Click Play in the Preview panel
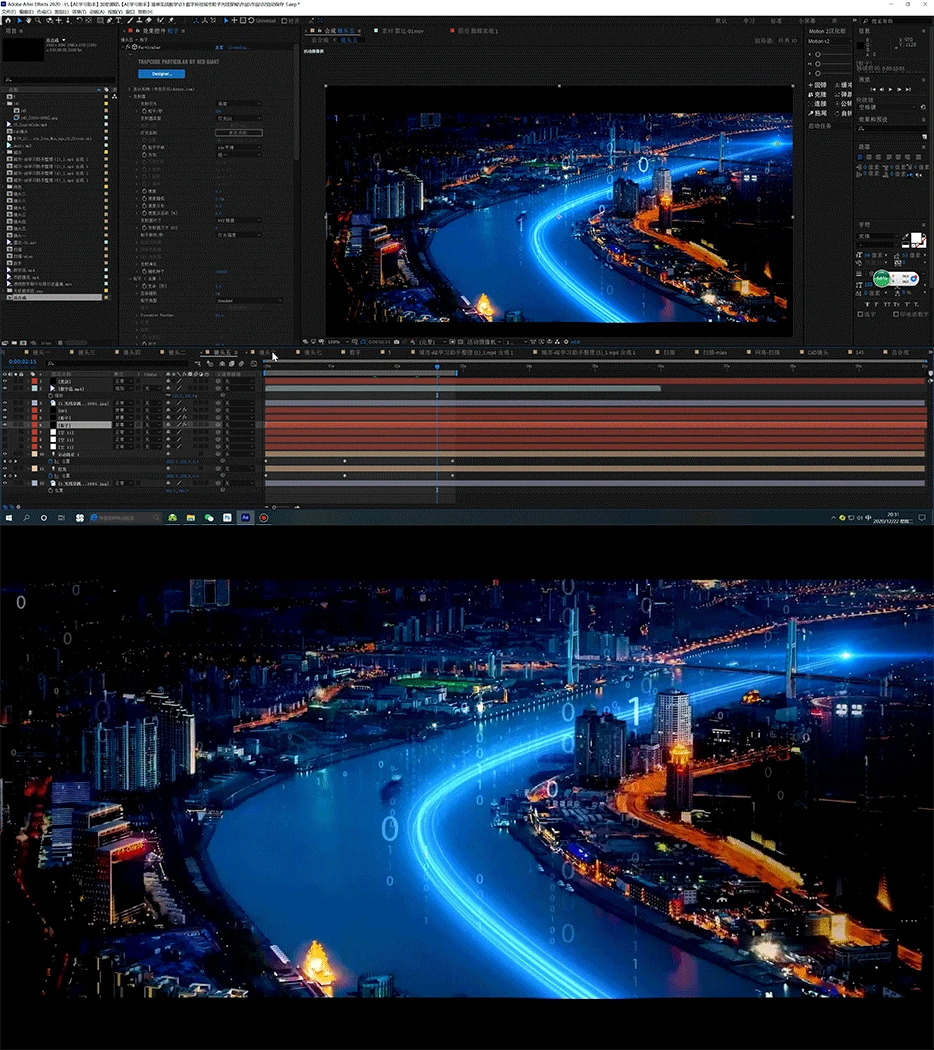The width and height of the screenshot is (934, 1050). point(890,89)
